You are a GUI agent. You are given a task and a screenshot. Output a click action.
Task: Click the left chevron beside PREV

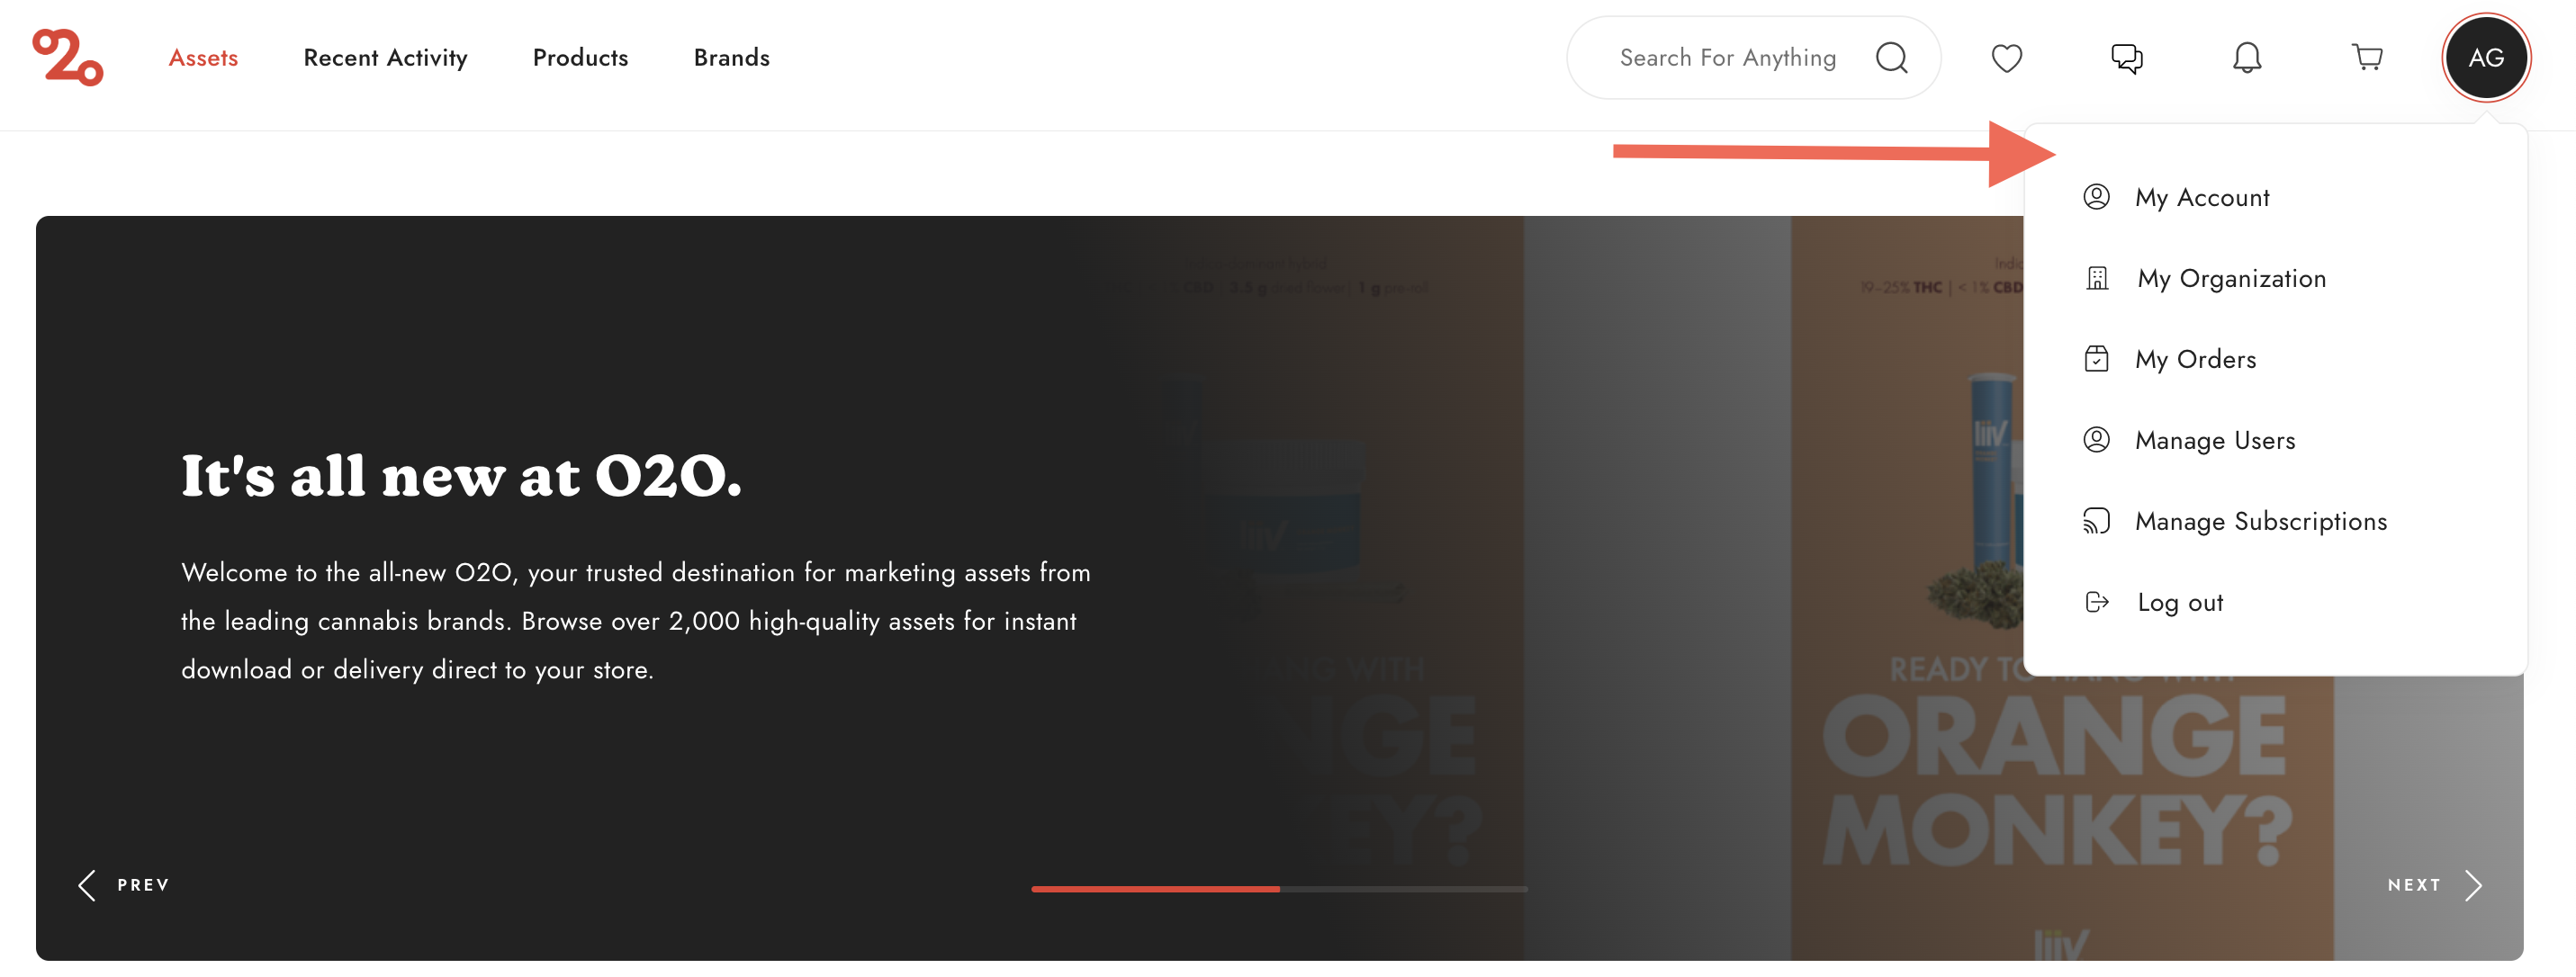coord(87,885)
